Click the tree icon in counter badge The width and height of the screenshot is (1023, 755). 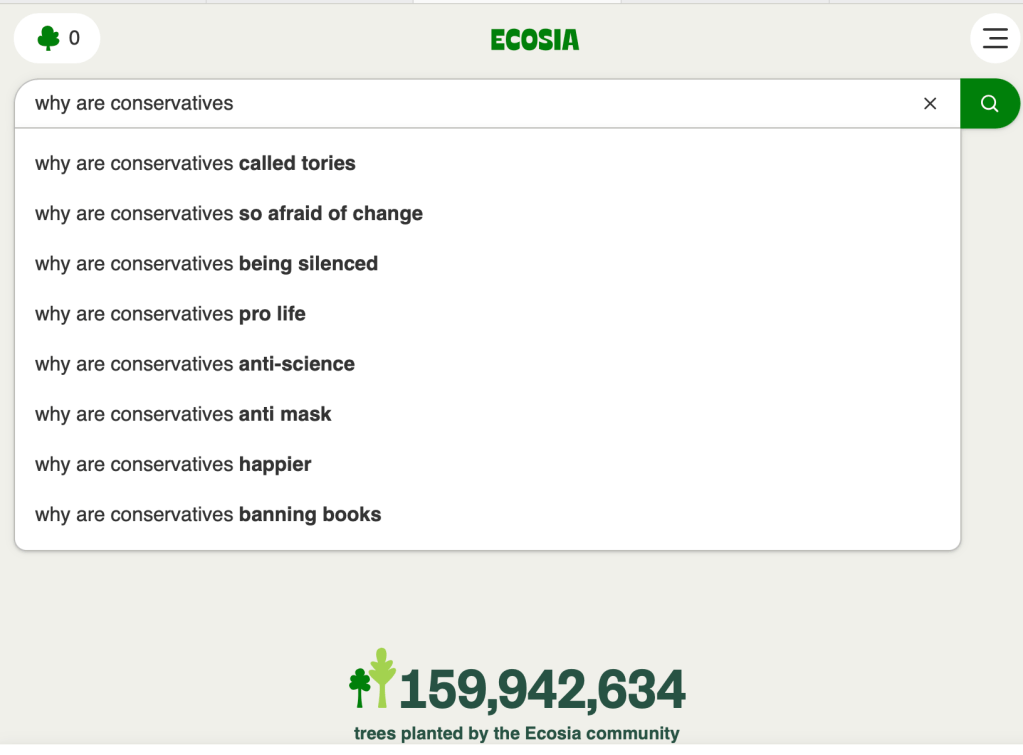coord(48,39)
